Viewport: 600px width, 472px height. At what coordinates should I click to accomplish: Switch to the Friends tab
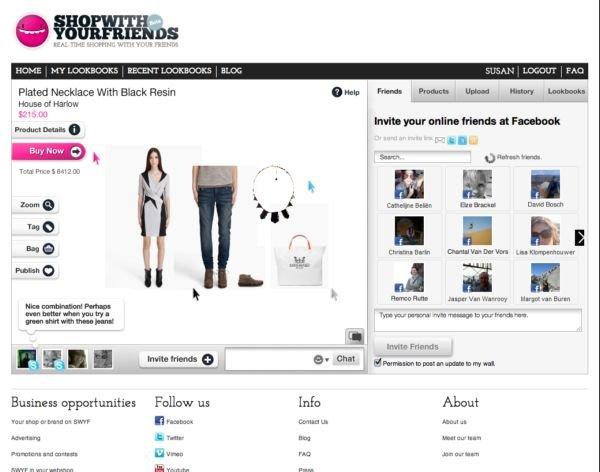pyautogui.click(x=390, y=91)
